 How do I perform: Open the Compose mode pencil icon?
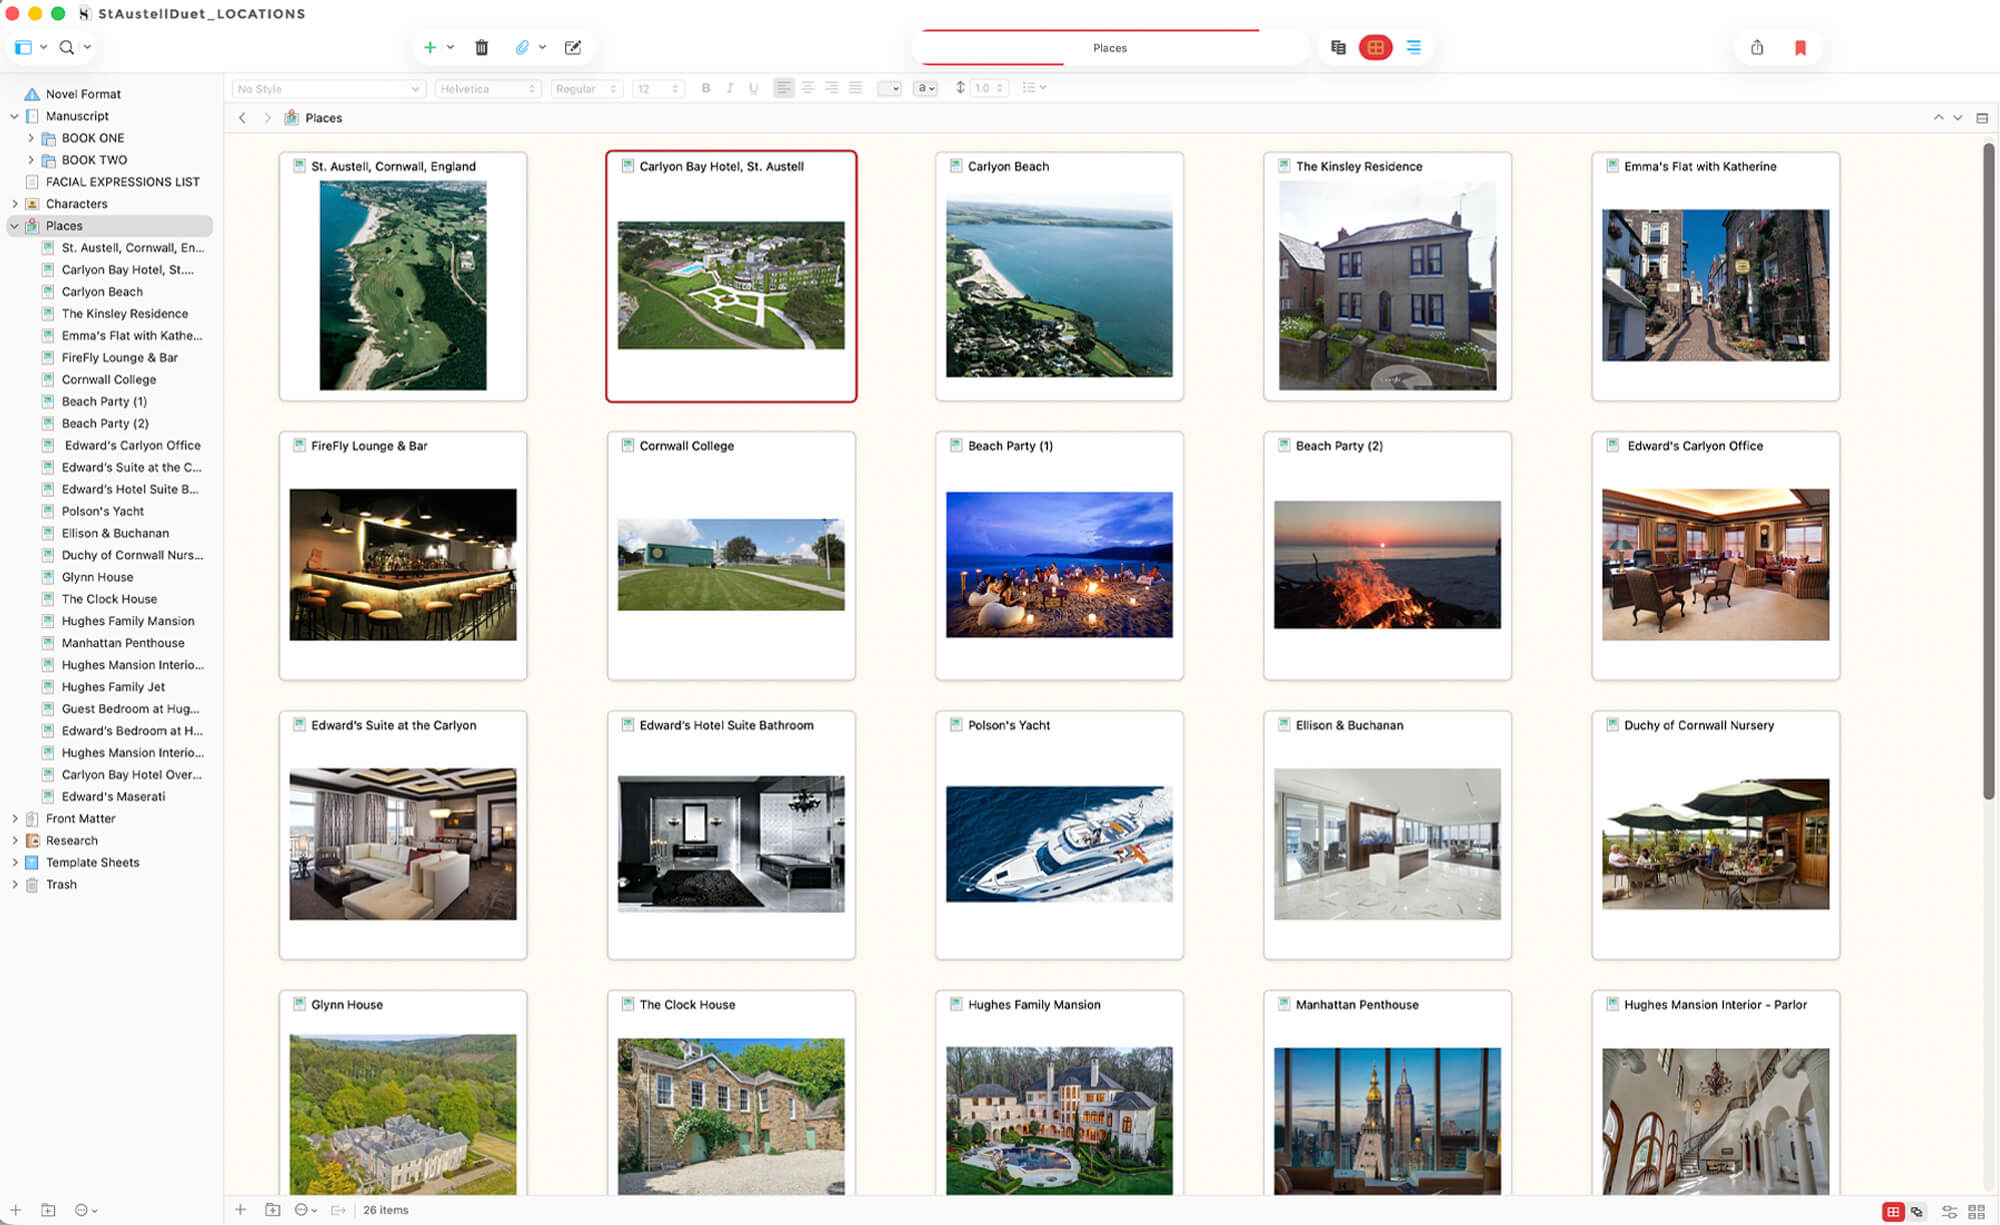(573, 47)
